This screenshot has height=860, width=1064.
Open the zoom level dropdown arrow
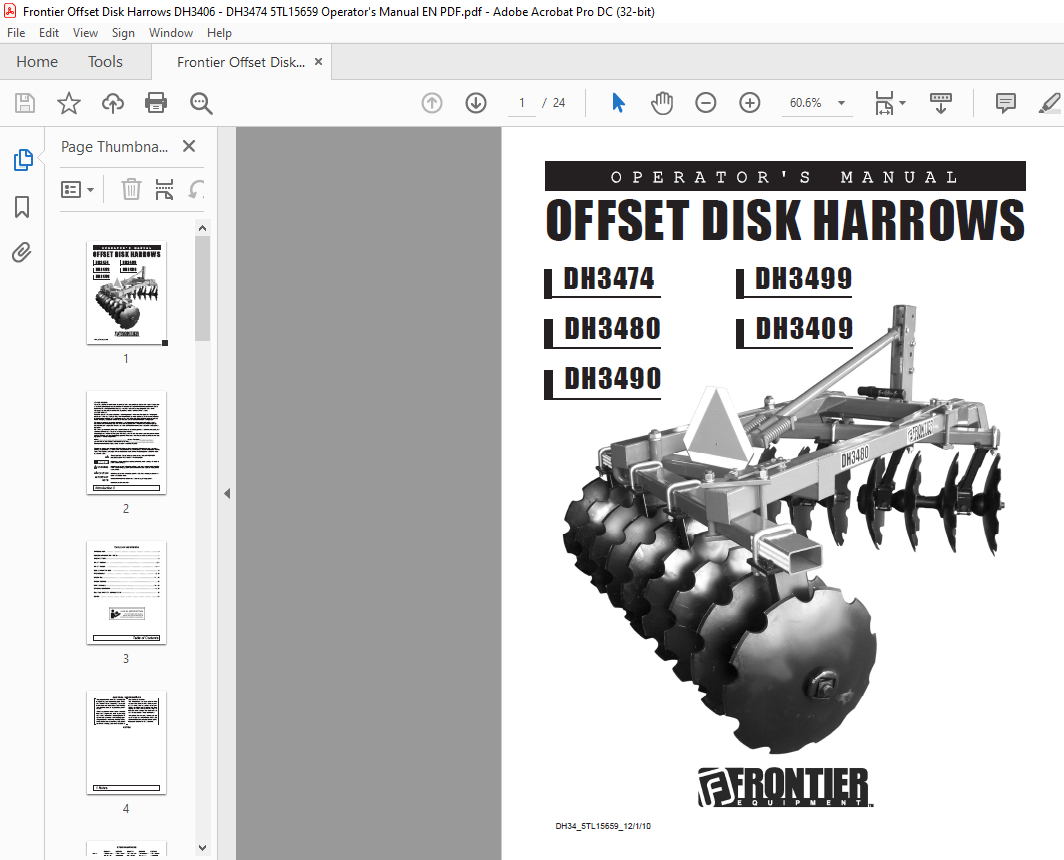point(841,103)
